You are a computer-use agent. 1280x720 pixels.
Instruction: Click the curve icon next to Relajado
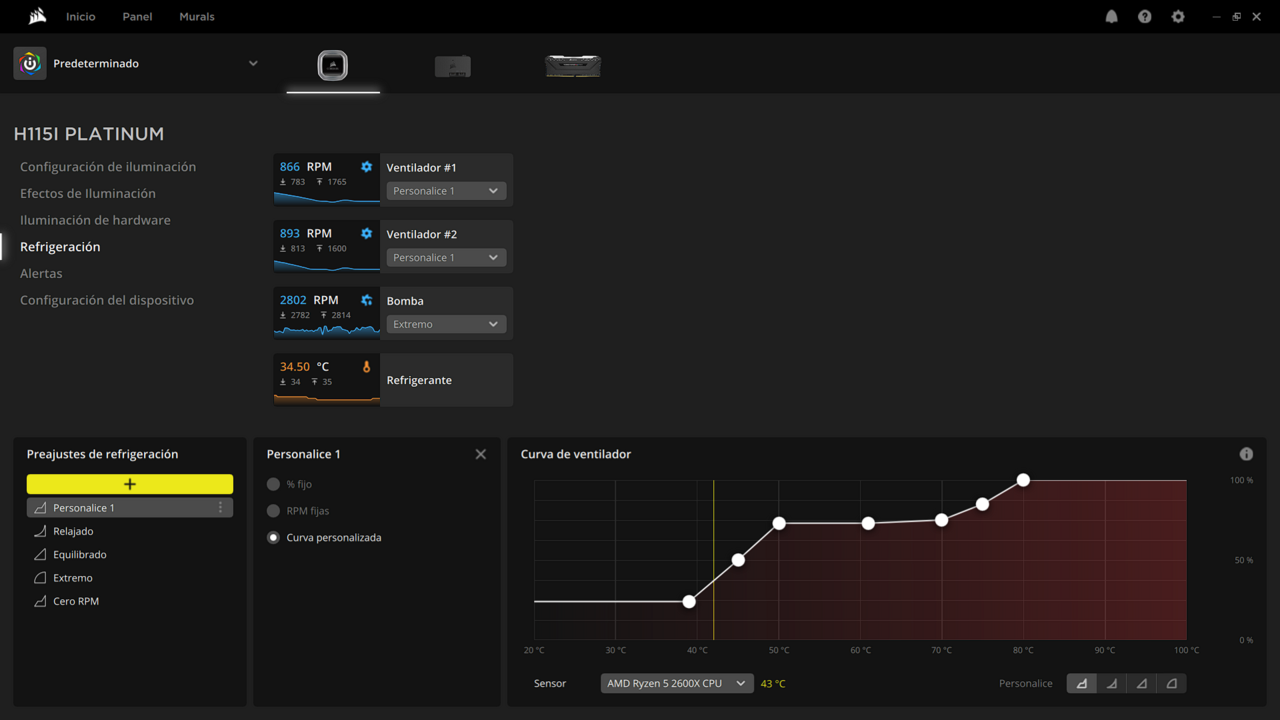[40, 531]
